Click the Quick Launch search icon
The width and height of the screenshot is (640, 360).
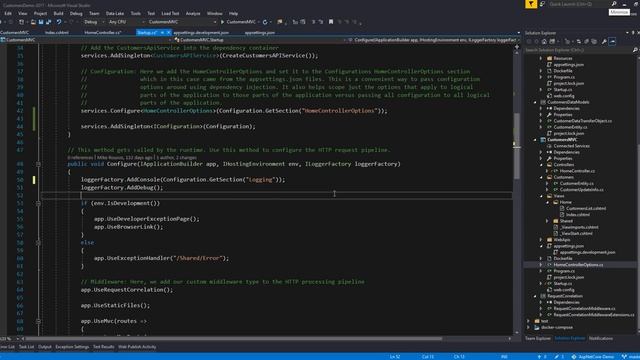(614, 4)
